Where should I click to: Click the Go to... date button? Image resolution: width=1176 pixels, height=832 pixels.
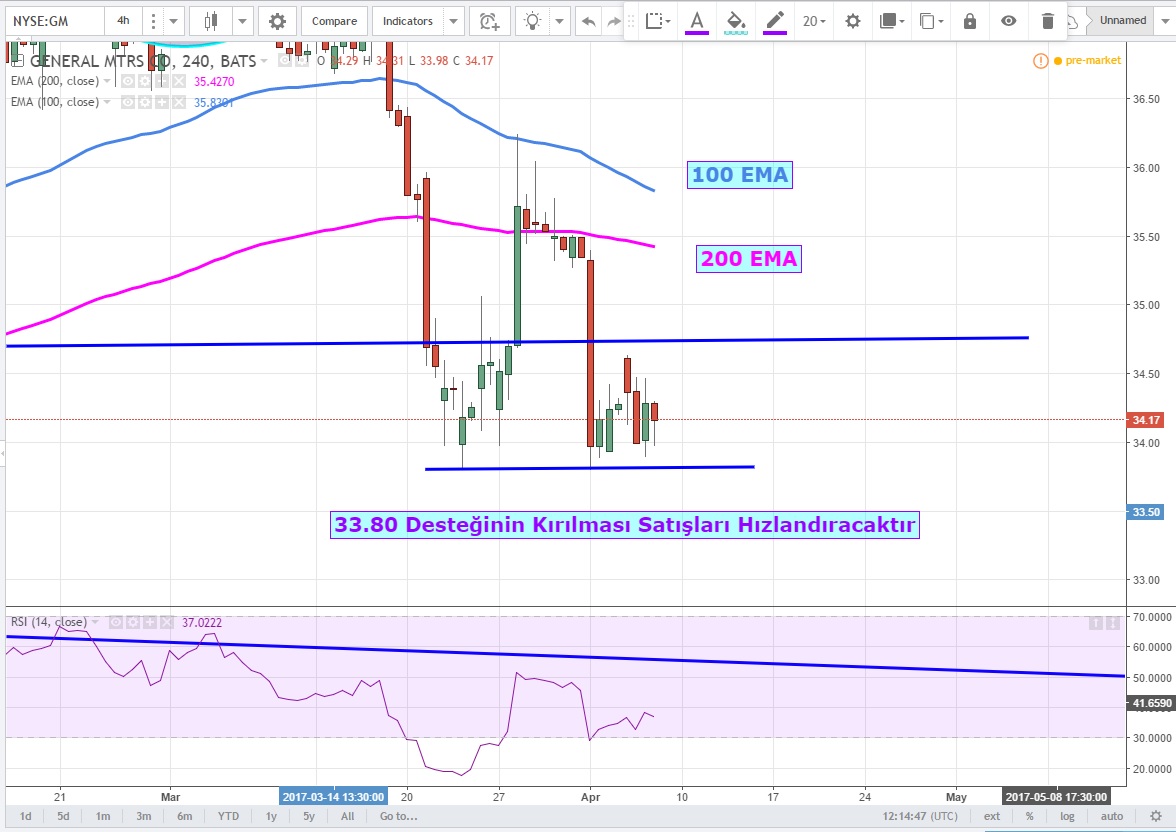pyautogui.click(x=399, y=816)
